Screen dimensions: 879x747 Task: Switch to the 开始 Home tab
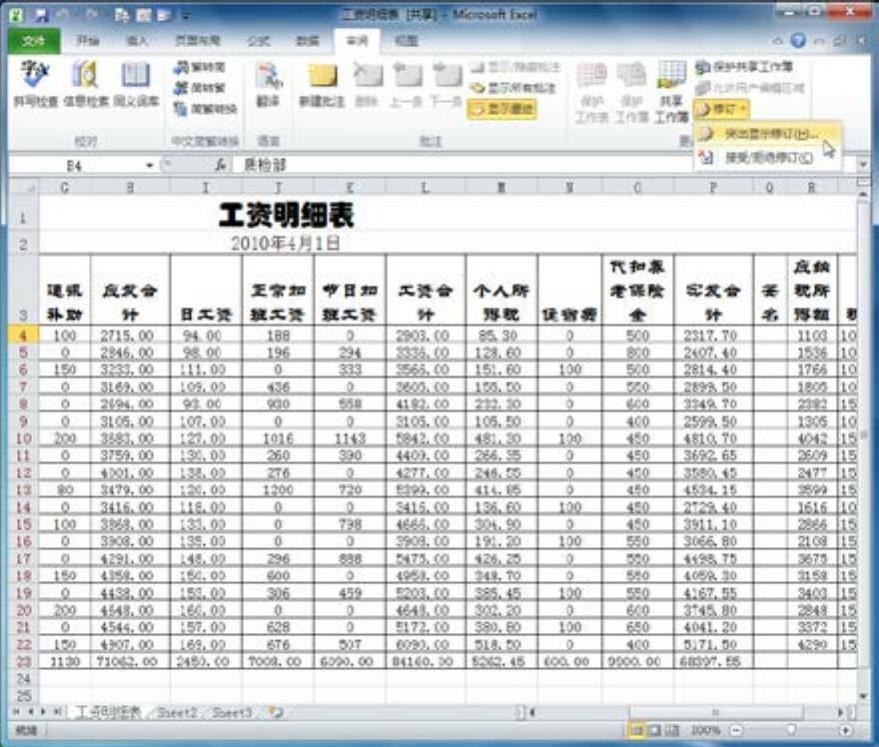tap(89, 41)
